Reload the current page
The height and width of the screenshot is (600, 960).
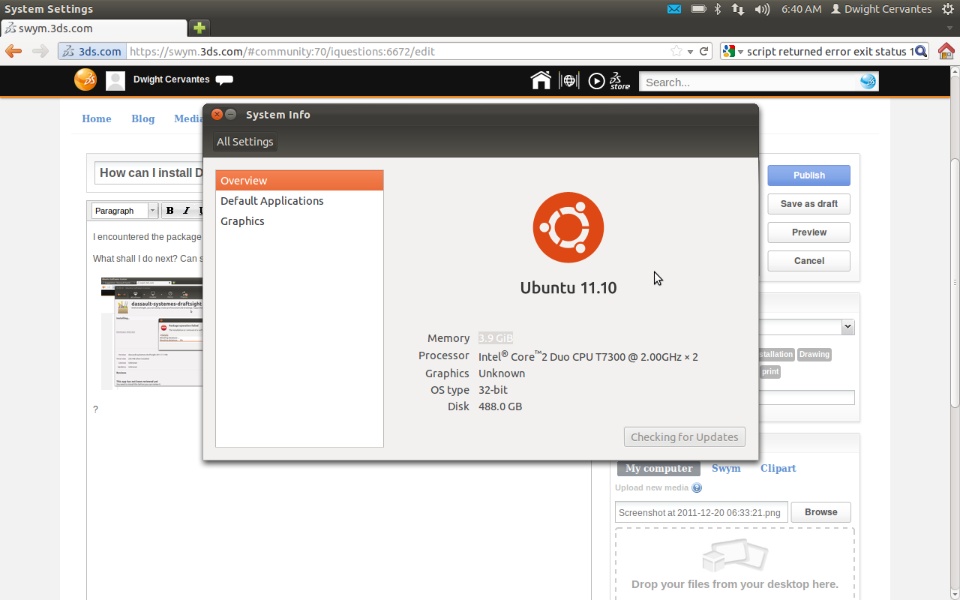pyautogui.click(x=704, y=51)
